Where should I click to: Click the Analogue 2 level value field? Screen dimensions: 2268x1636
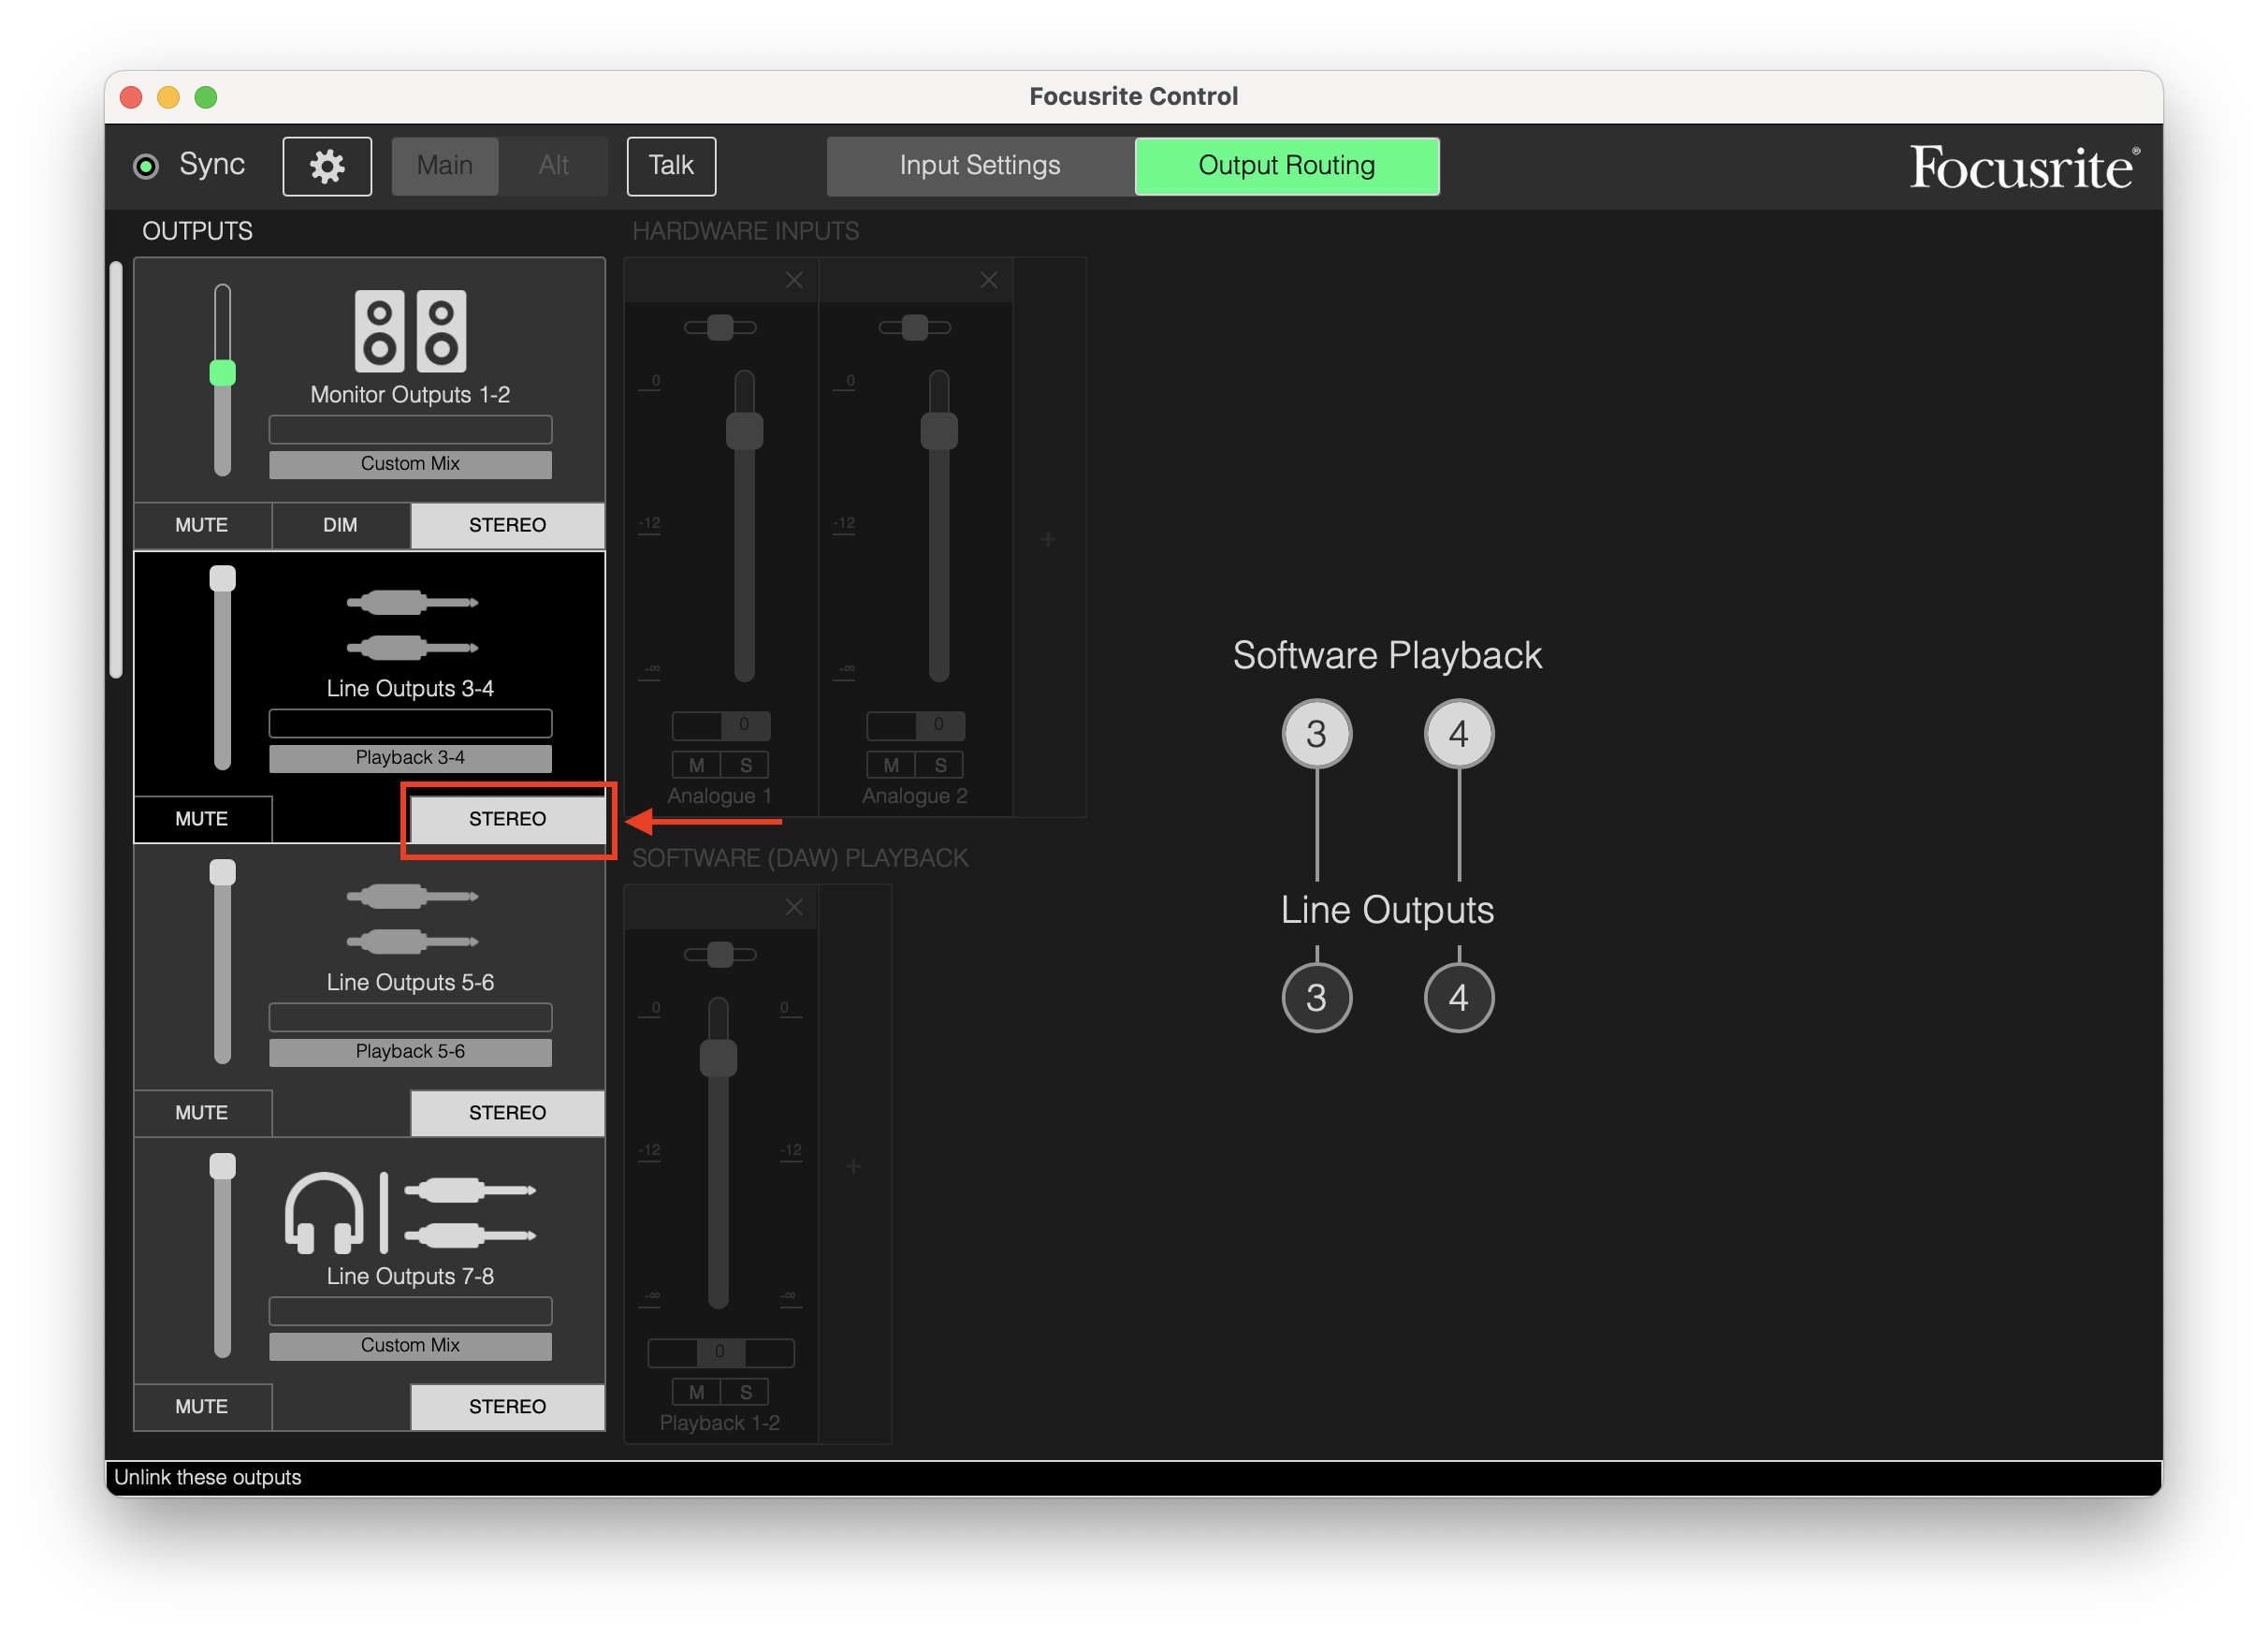click(x=916, y=725)
